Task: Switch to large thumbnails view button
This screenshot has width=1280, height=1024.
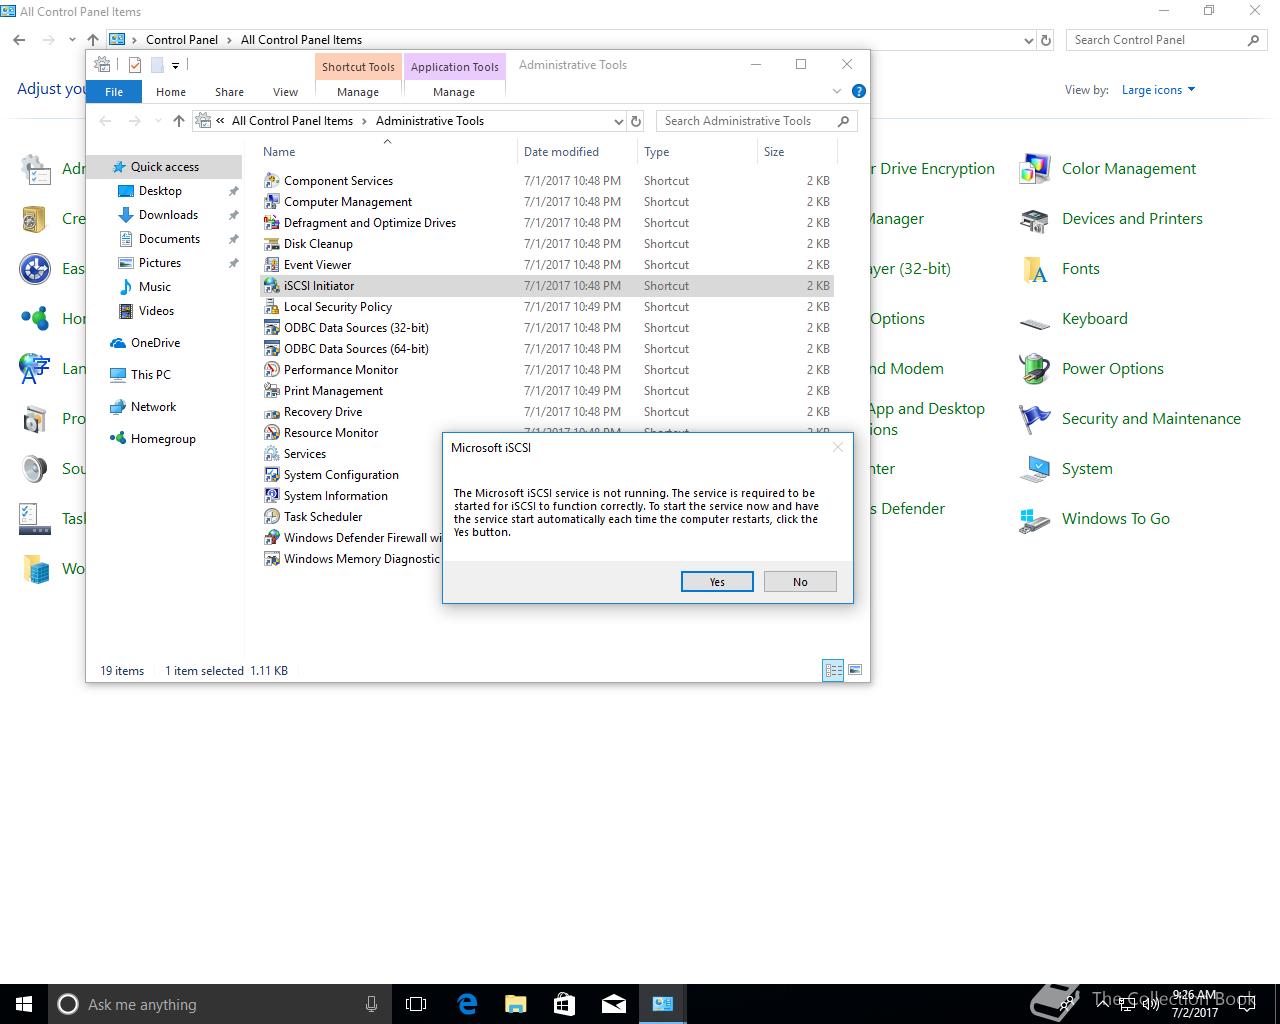Action: 855,670
